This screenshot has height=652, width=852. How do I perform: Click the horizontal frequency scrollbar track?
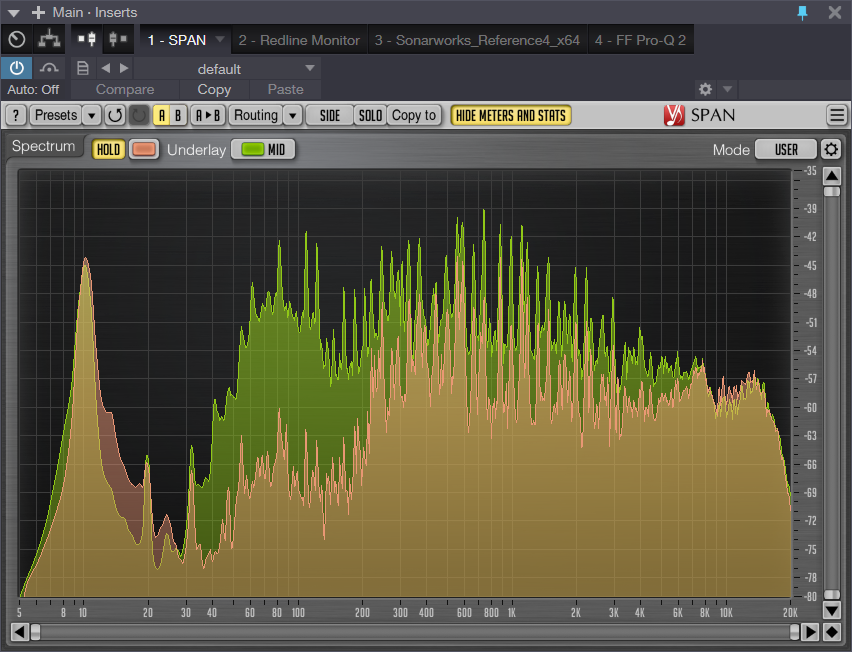click(x=415, y=632)
